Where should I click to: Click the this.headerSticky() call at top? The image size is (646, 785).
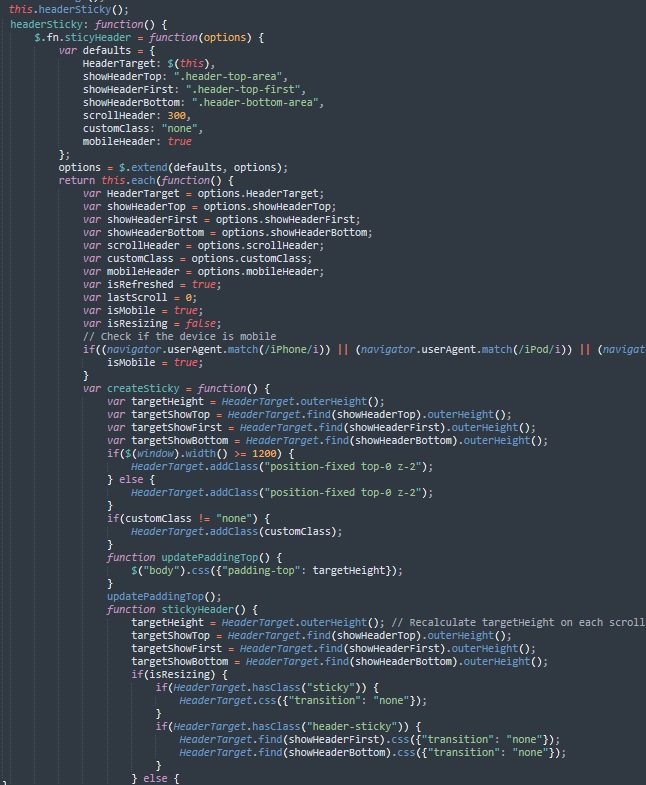(69, 10)
